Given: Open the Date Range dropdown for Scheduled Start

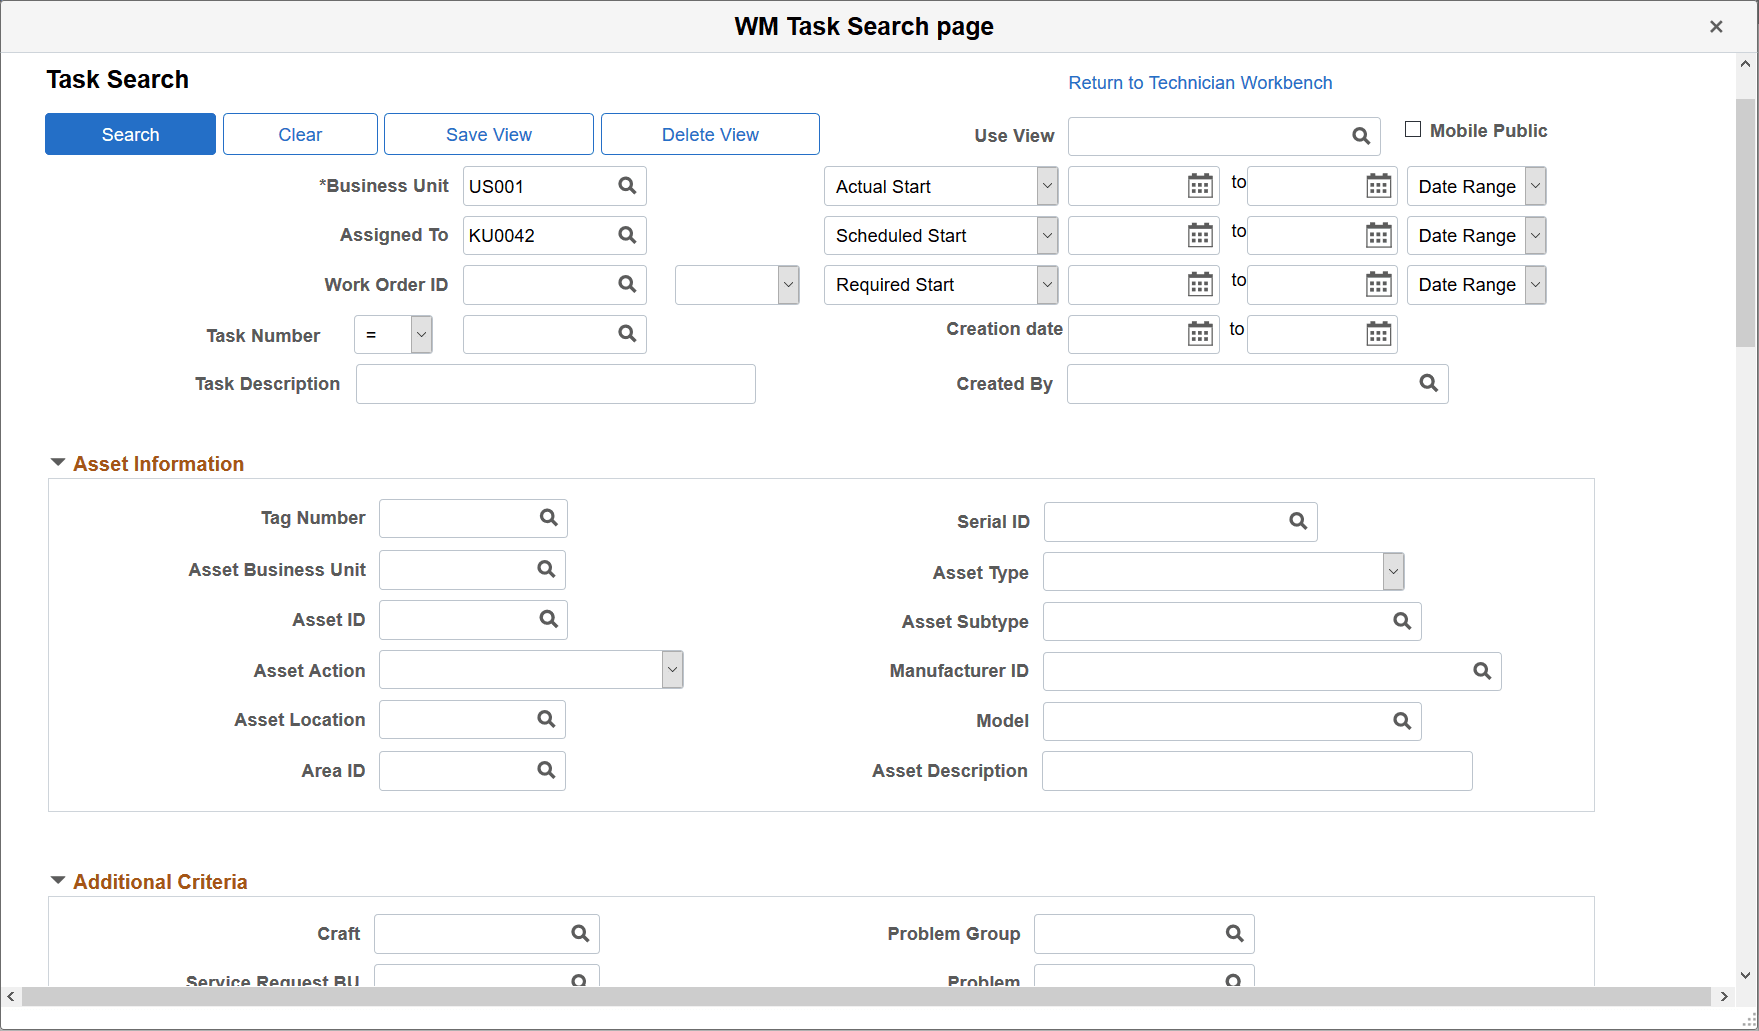Looking at the screenshot, I should click(x=1534, y=235).
